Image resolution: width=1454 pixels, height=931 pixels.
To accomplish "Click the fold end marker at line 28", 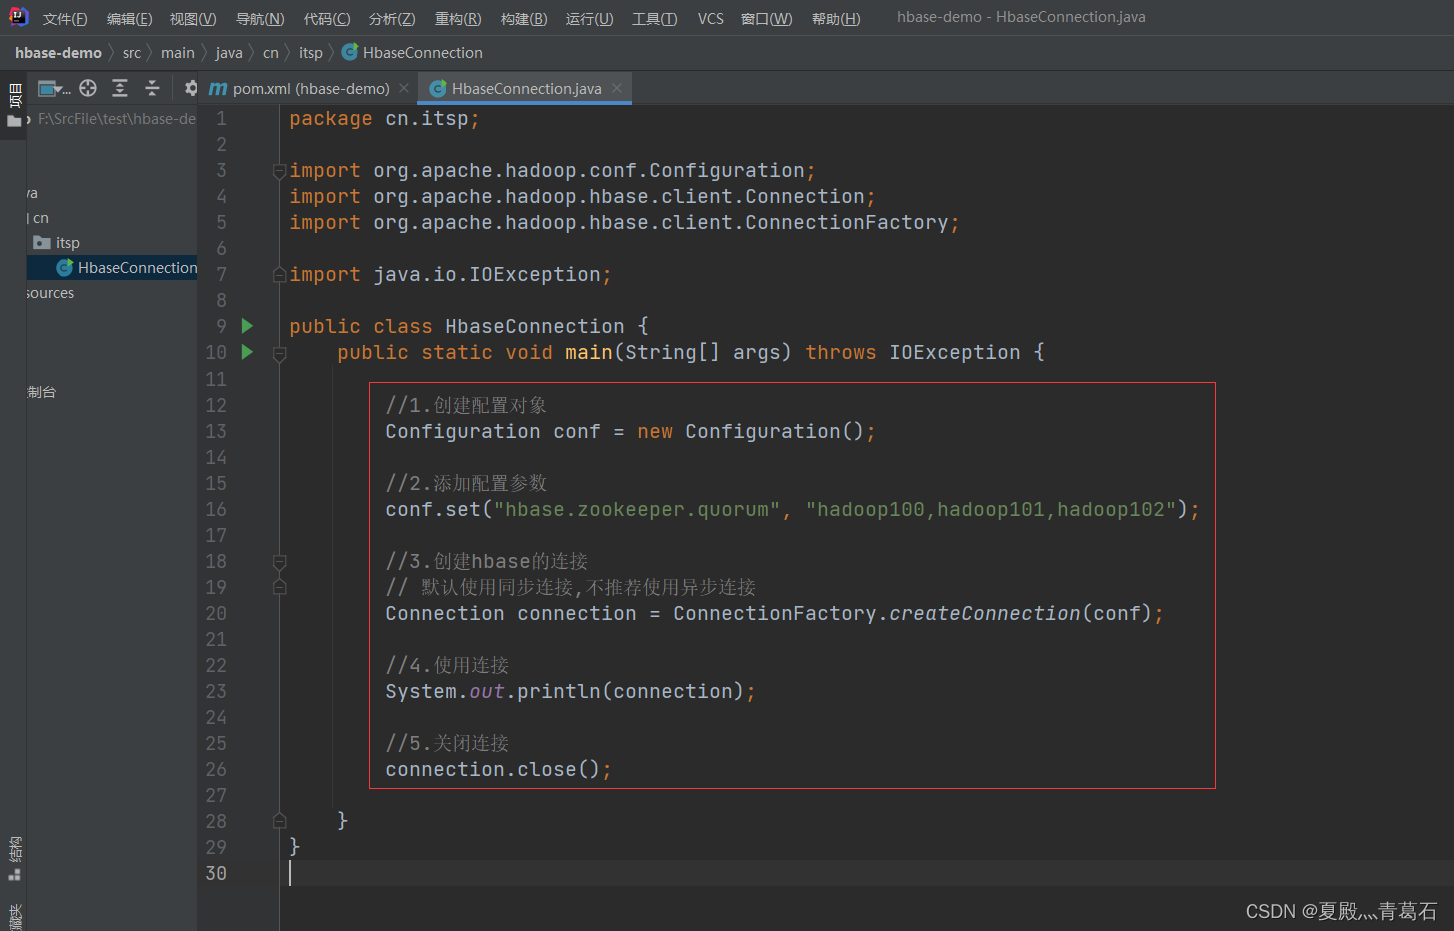I will tap(280, 821).
